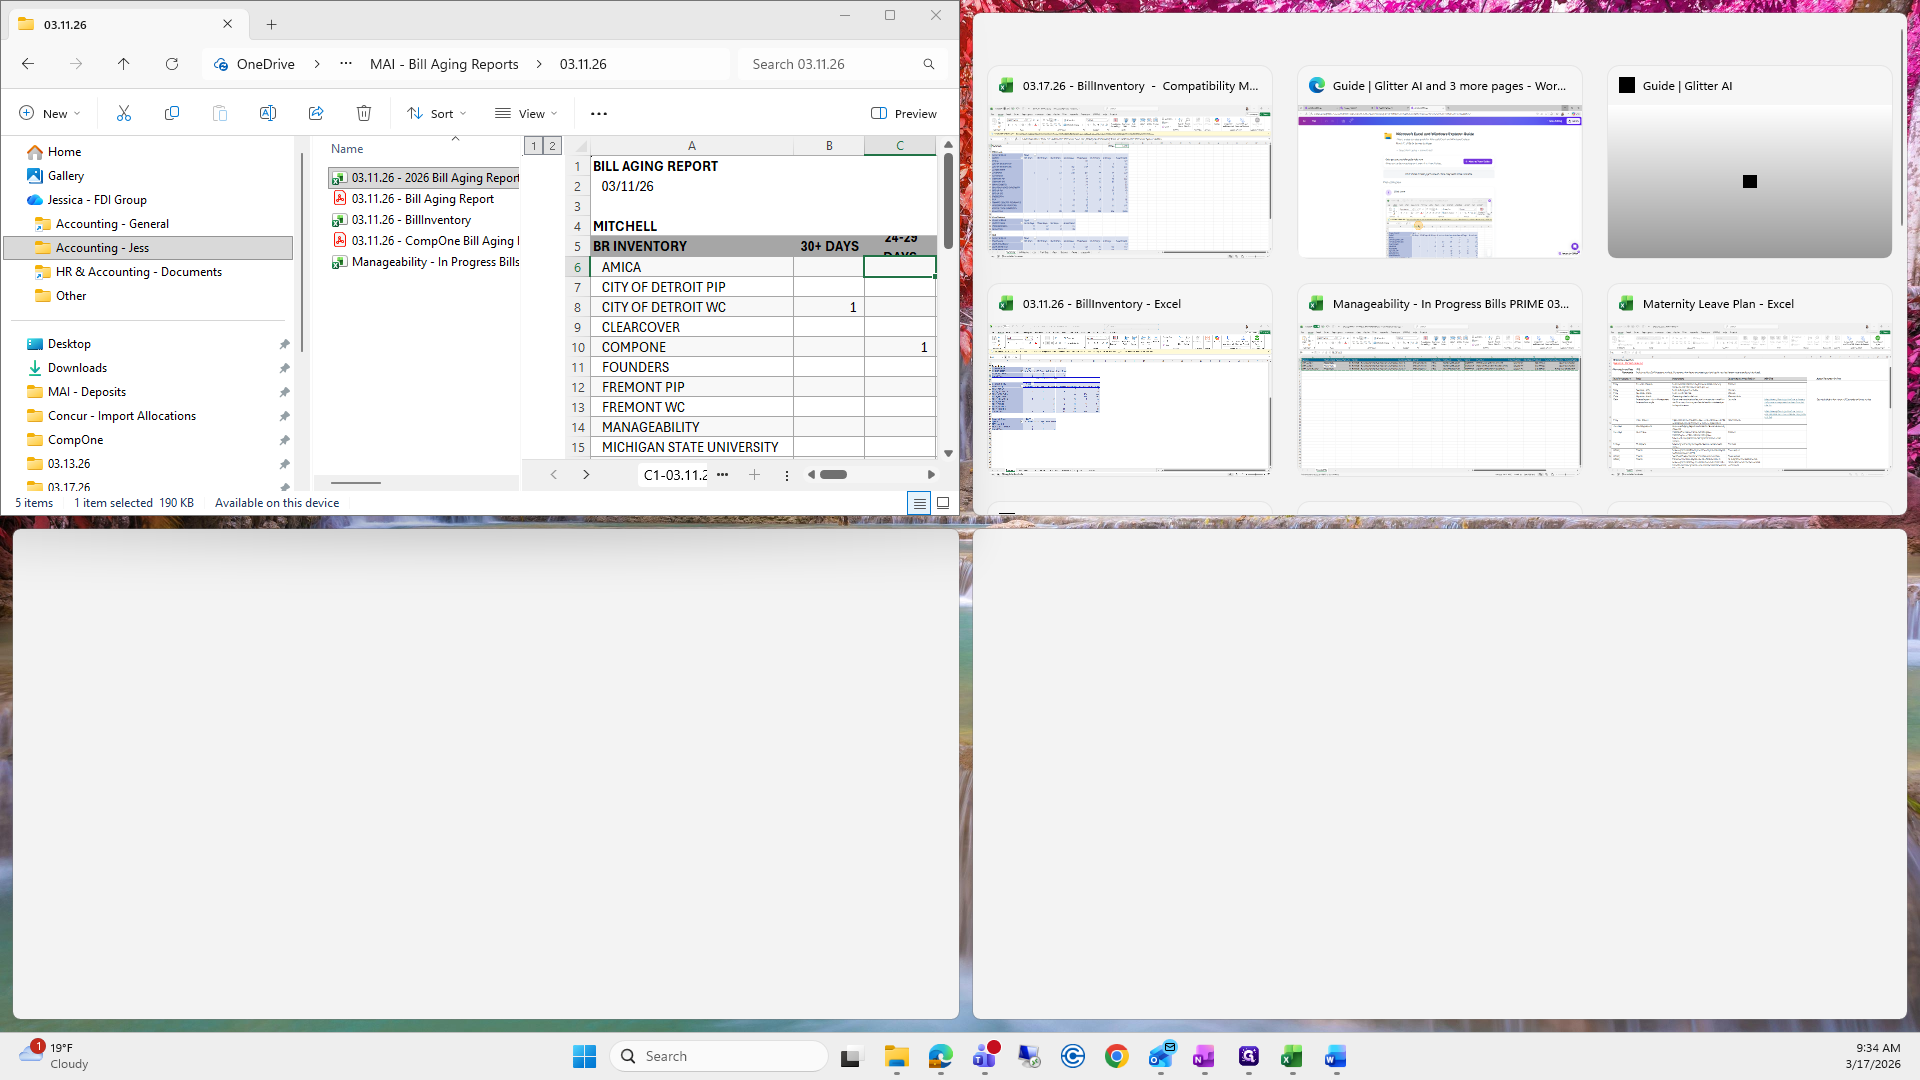Click the Search 03.11.26 field
Screen dimensions: 1920x1080
click(x=830, y=64)
